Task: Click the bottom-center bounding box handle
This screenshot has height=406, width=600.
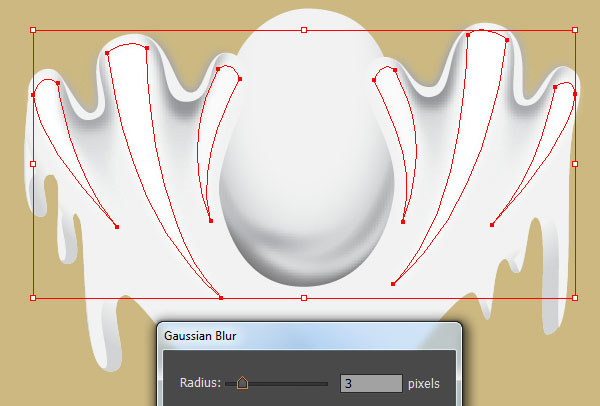Action: tap(304, 298)
